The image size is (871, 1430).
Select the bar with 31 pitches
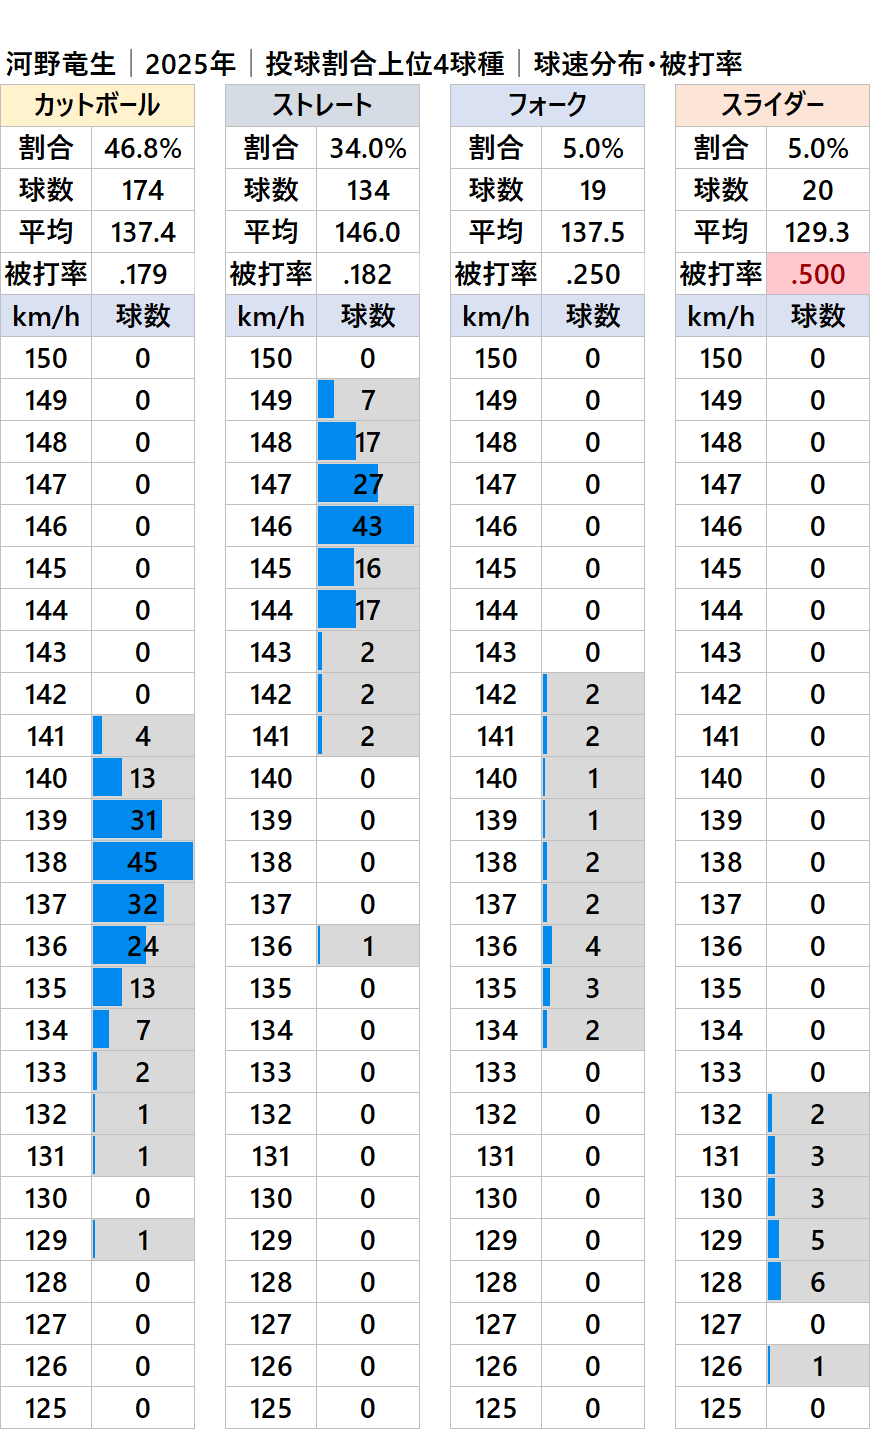128,820
